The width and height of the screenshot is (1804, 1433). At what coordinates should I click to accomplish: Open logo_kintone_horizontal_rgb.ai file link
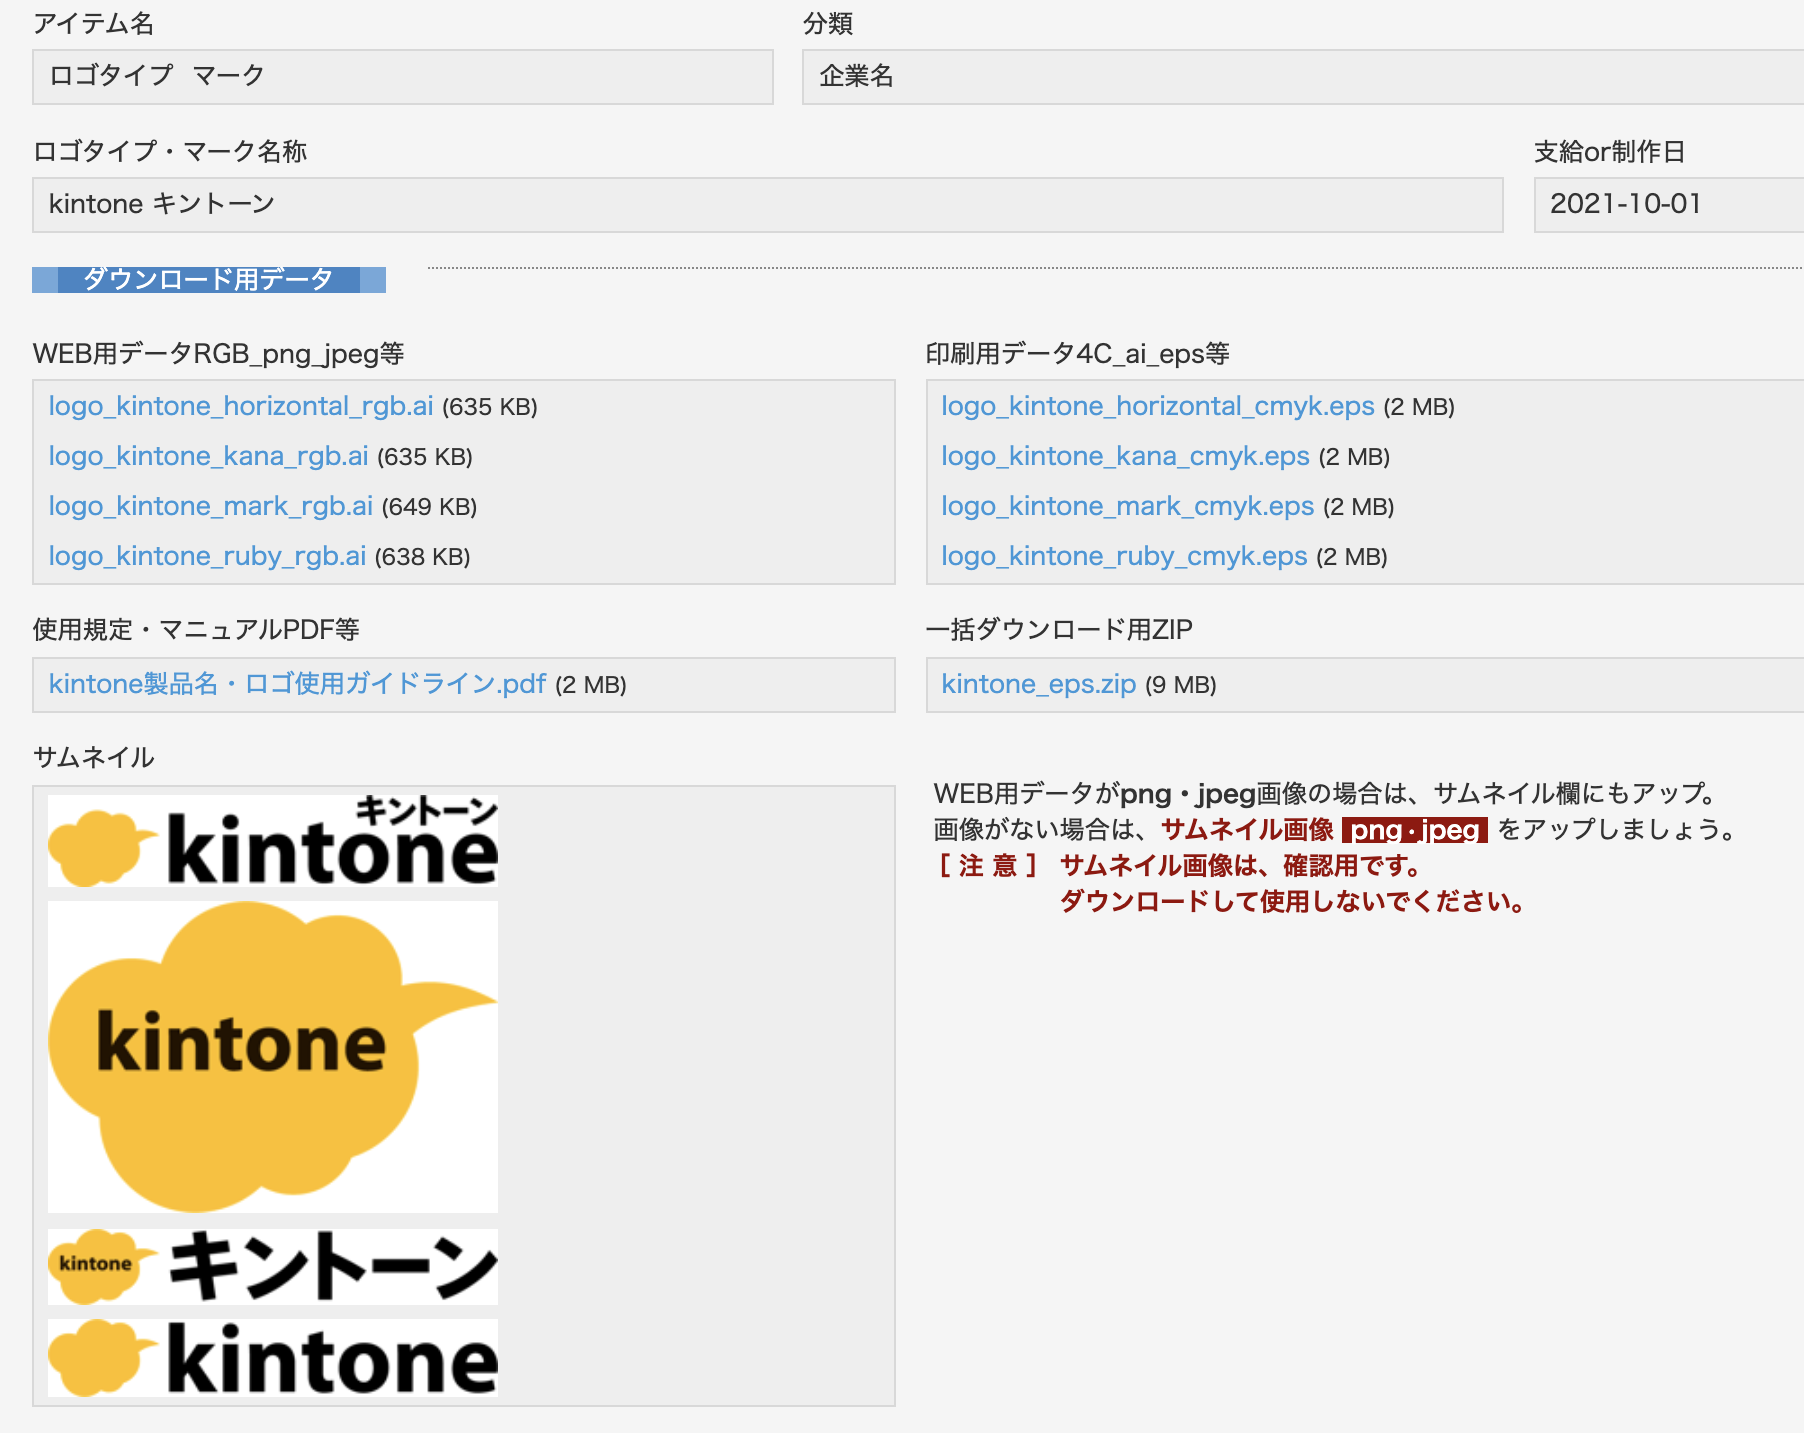pos(241,406)
